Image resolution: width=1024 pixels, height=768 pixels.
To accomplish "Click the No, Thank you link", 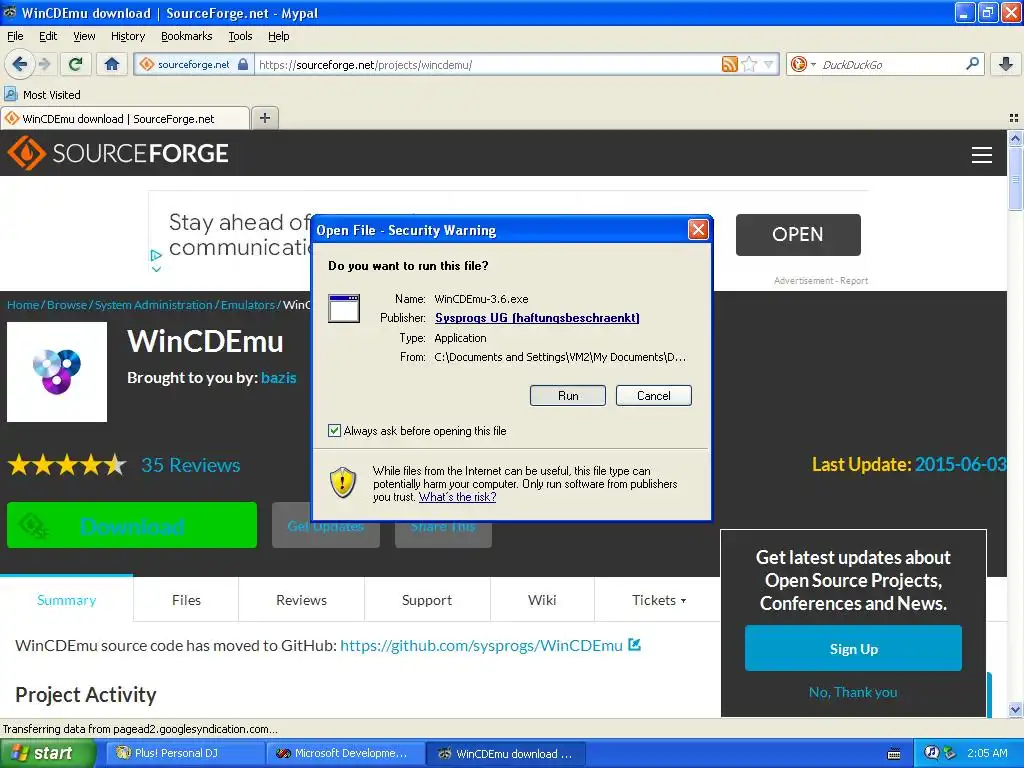I will coord(853,692).
